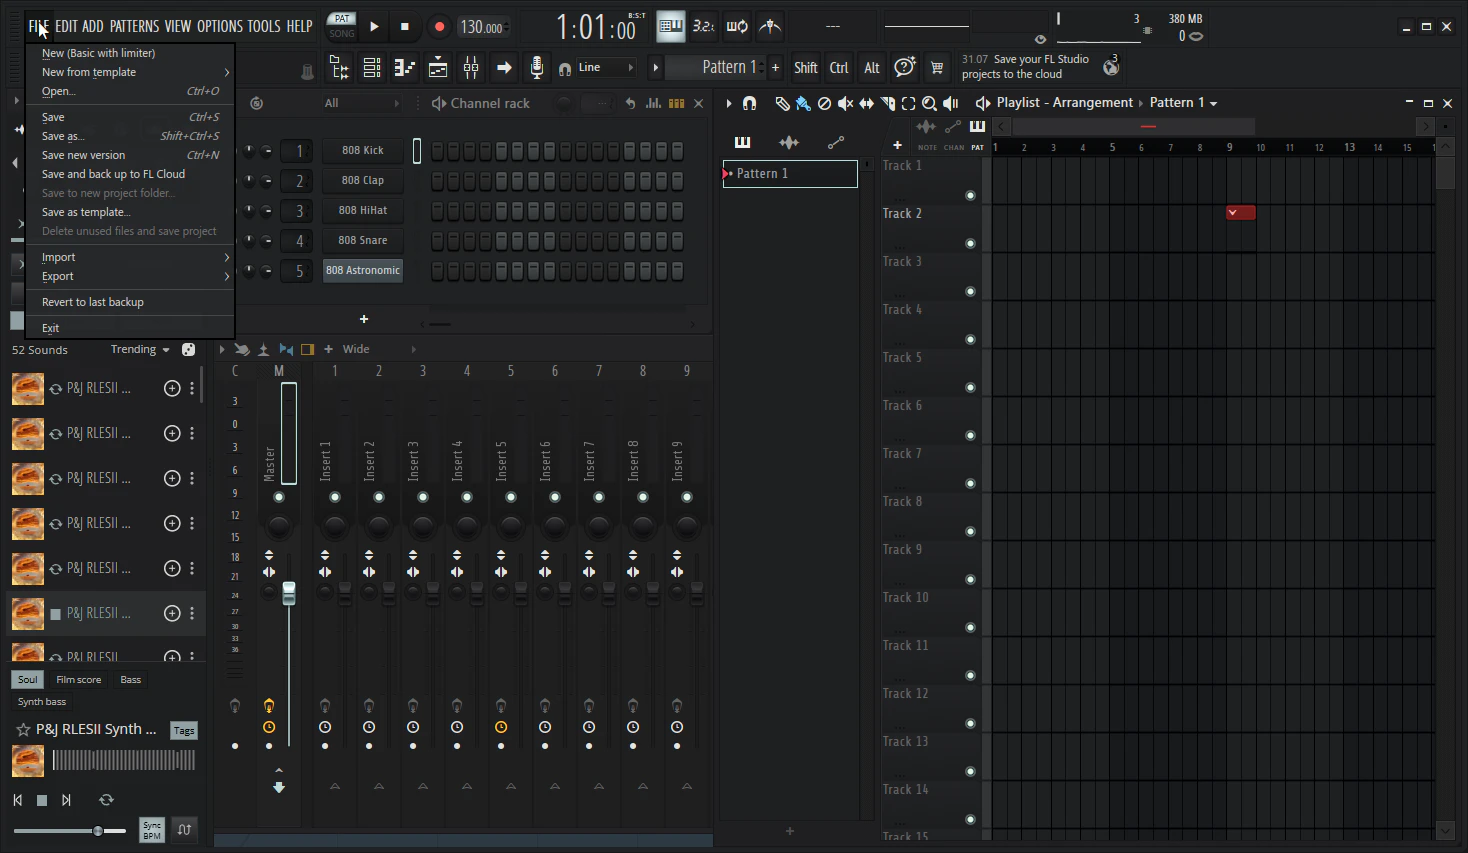
Task: Click the shopping cart store icon
Action: click(x=937, y=68)
